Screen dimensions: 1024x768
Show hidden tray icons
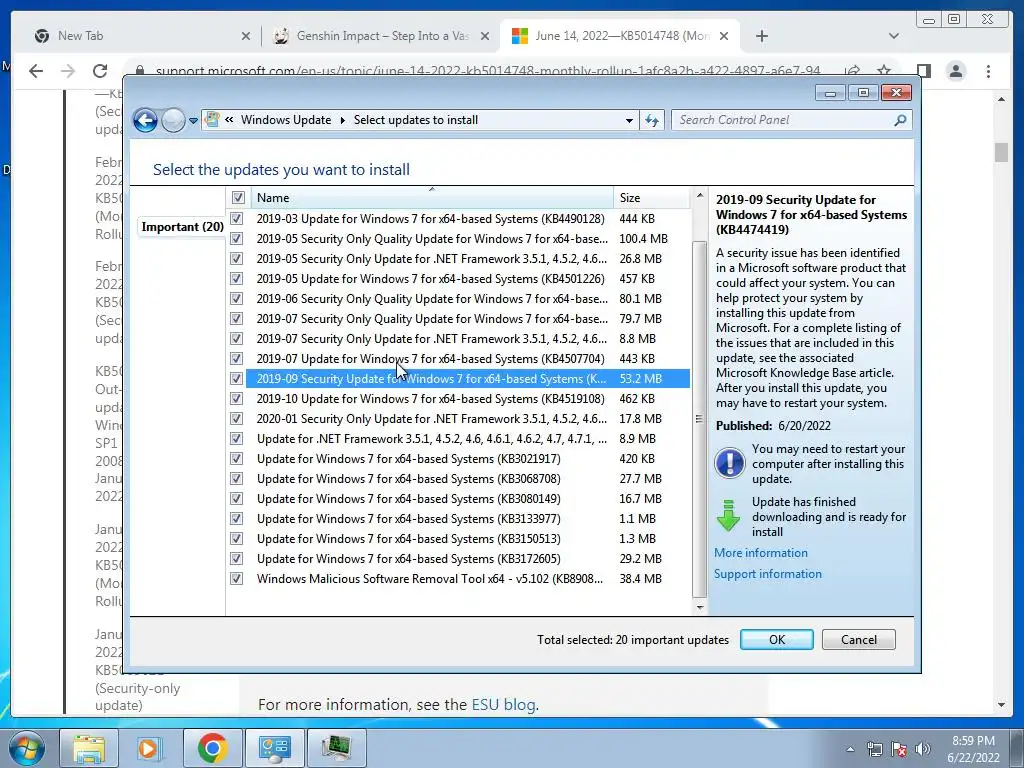point(850,749)
